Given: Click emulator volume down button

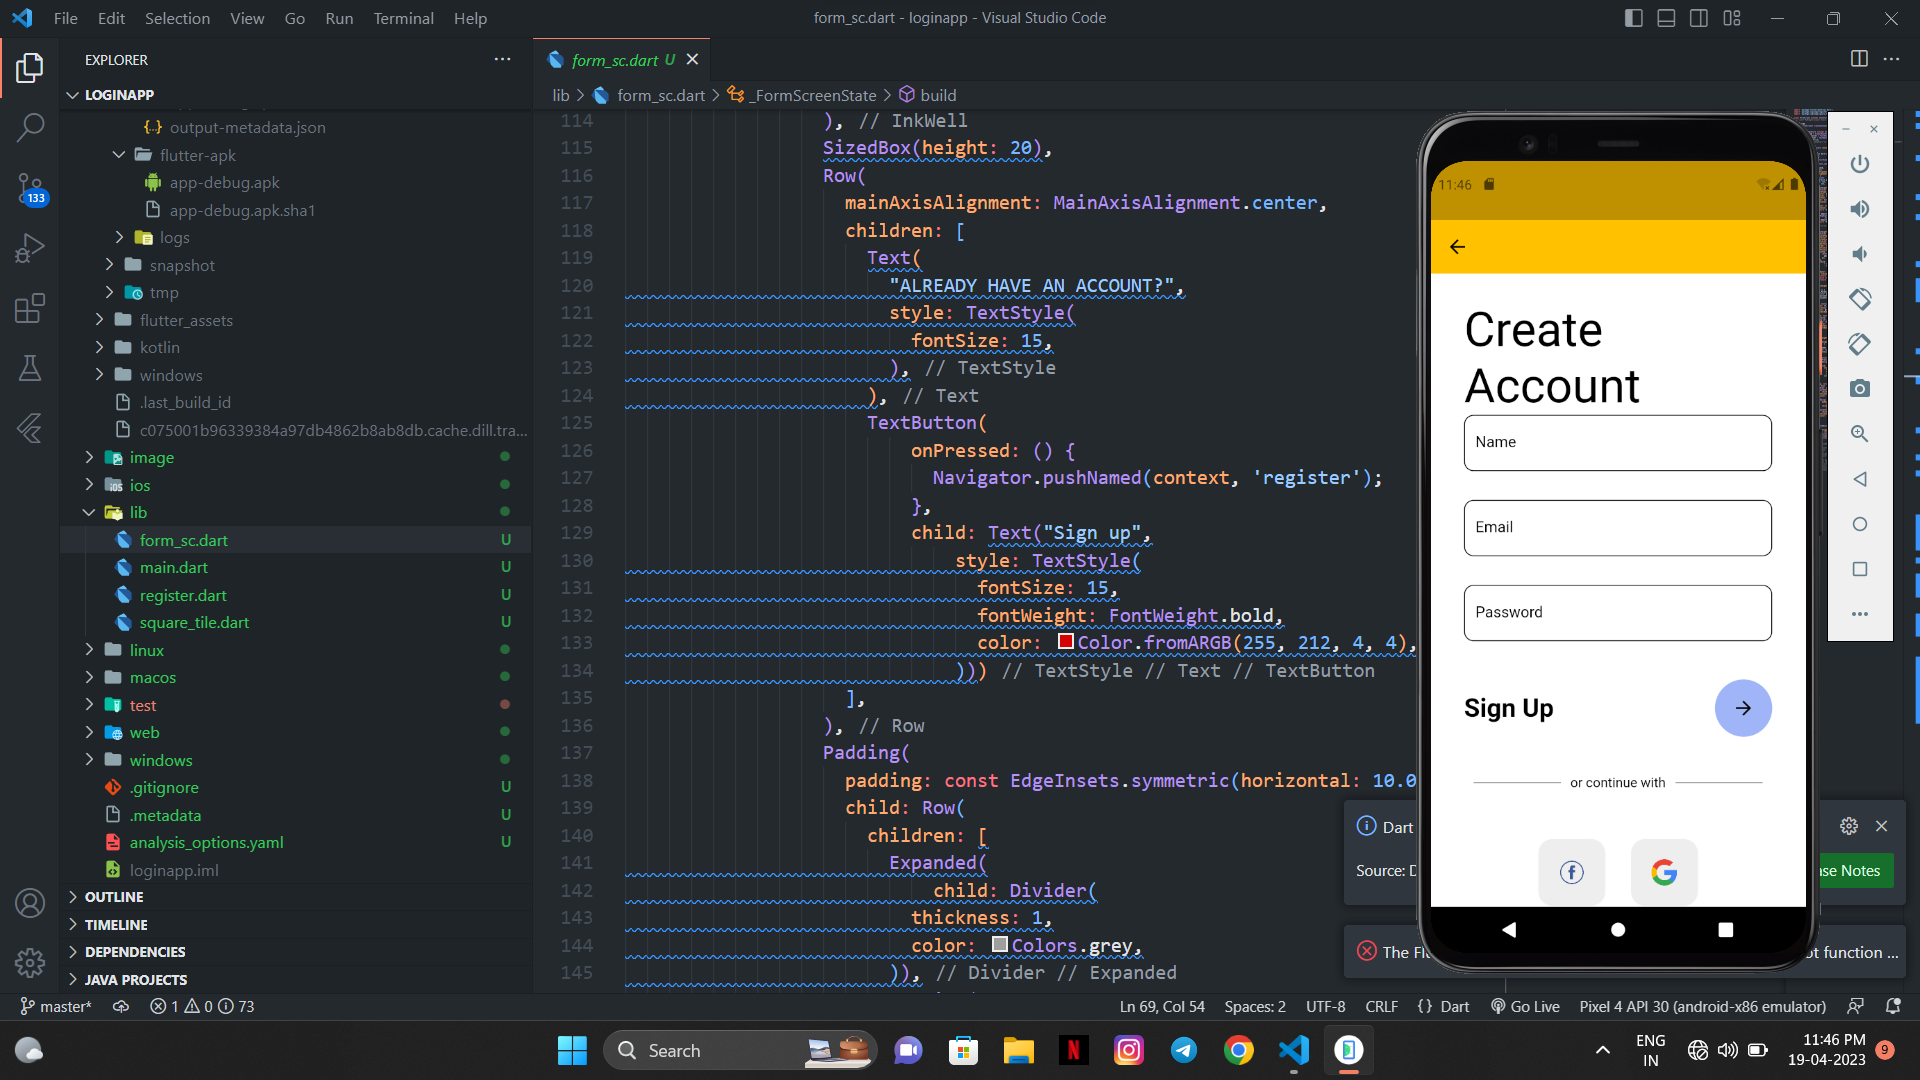Looking at the screenshot, I should click(x=1860, y=254).
